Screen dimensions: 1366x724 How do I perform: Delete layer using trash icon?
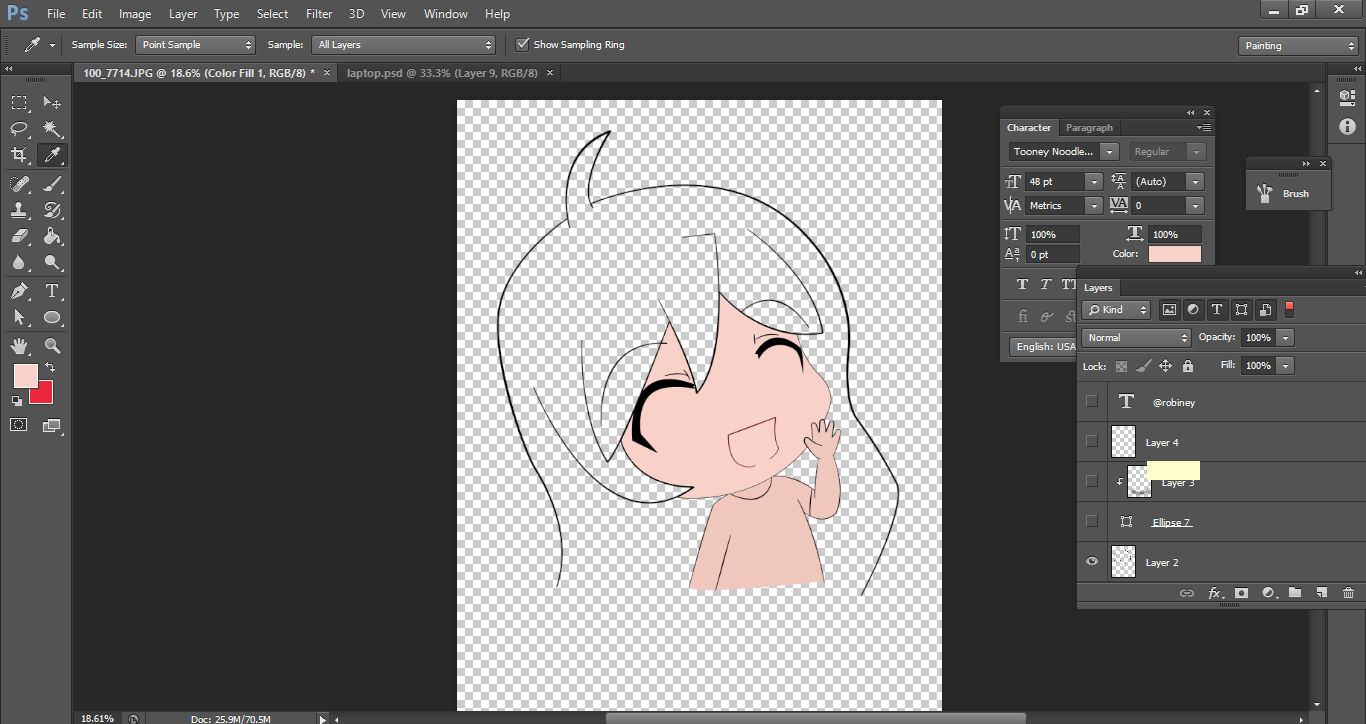1348,593
